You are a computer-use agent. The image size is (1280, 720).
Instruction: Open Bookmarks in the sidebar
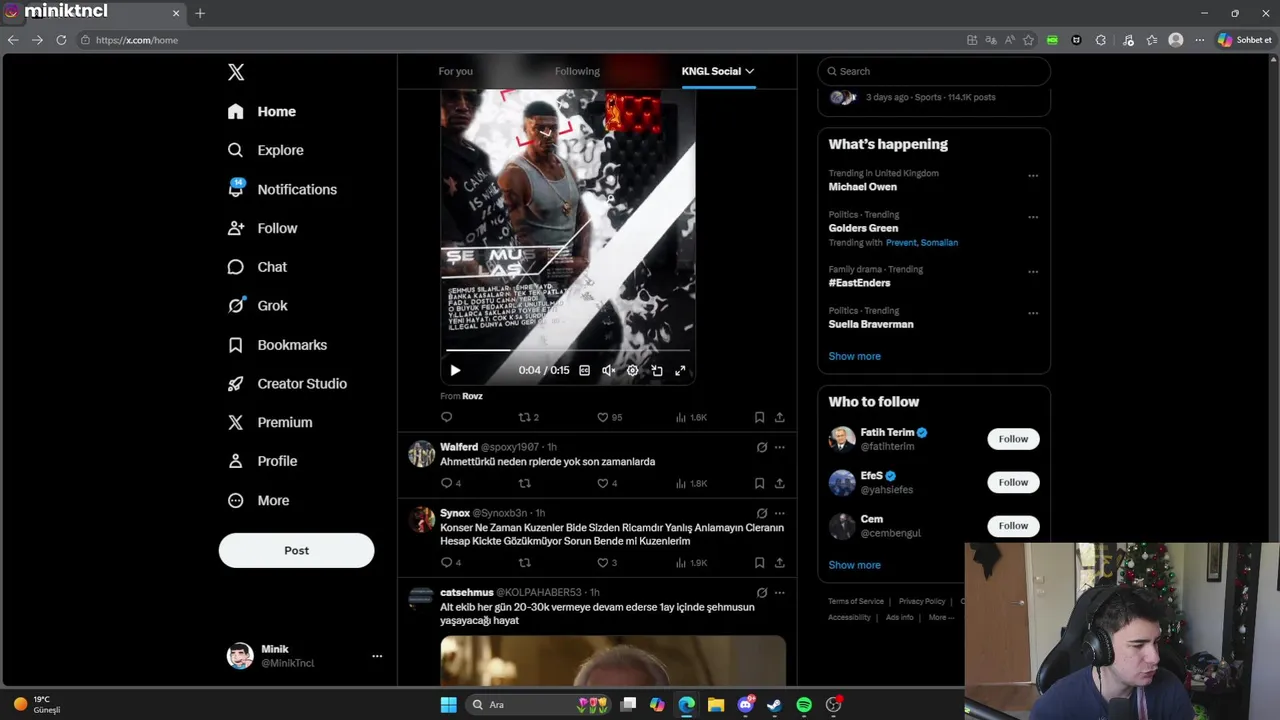278,345
